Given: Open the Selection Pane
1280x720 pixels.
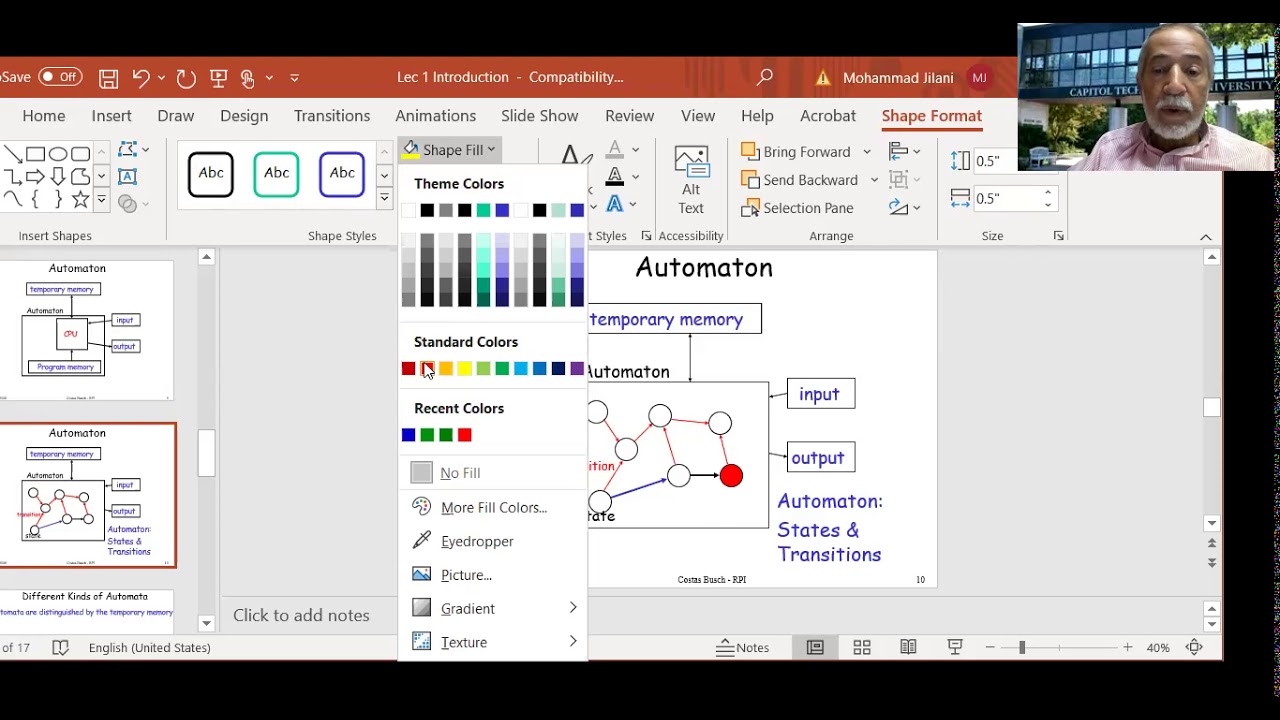Looking at the screenshot, I should (x=797, y=208).
